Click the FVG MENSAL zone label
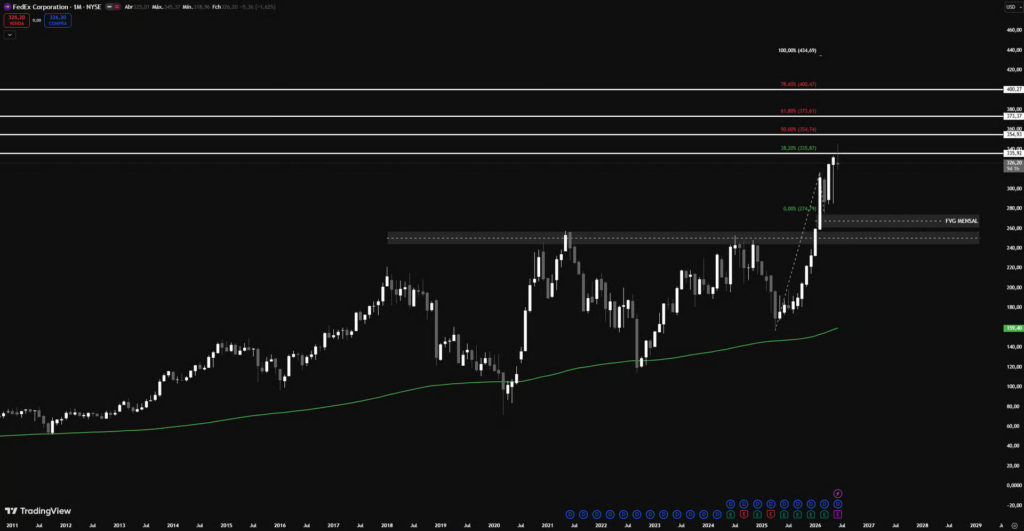This screenshot has height=531, width=1024. (x=961, y=221)
